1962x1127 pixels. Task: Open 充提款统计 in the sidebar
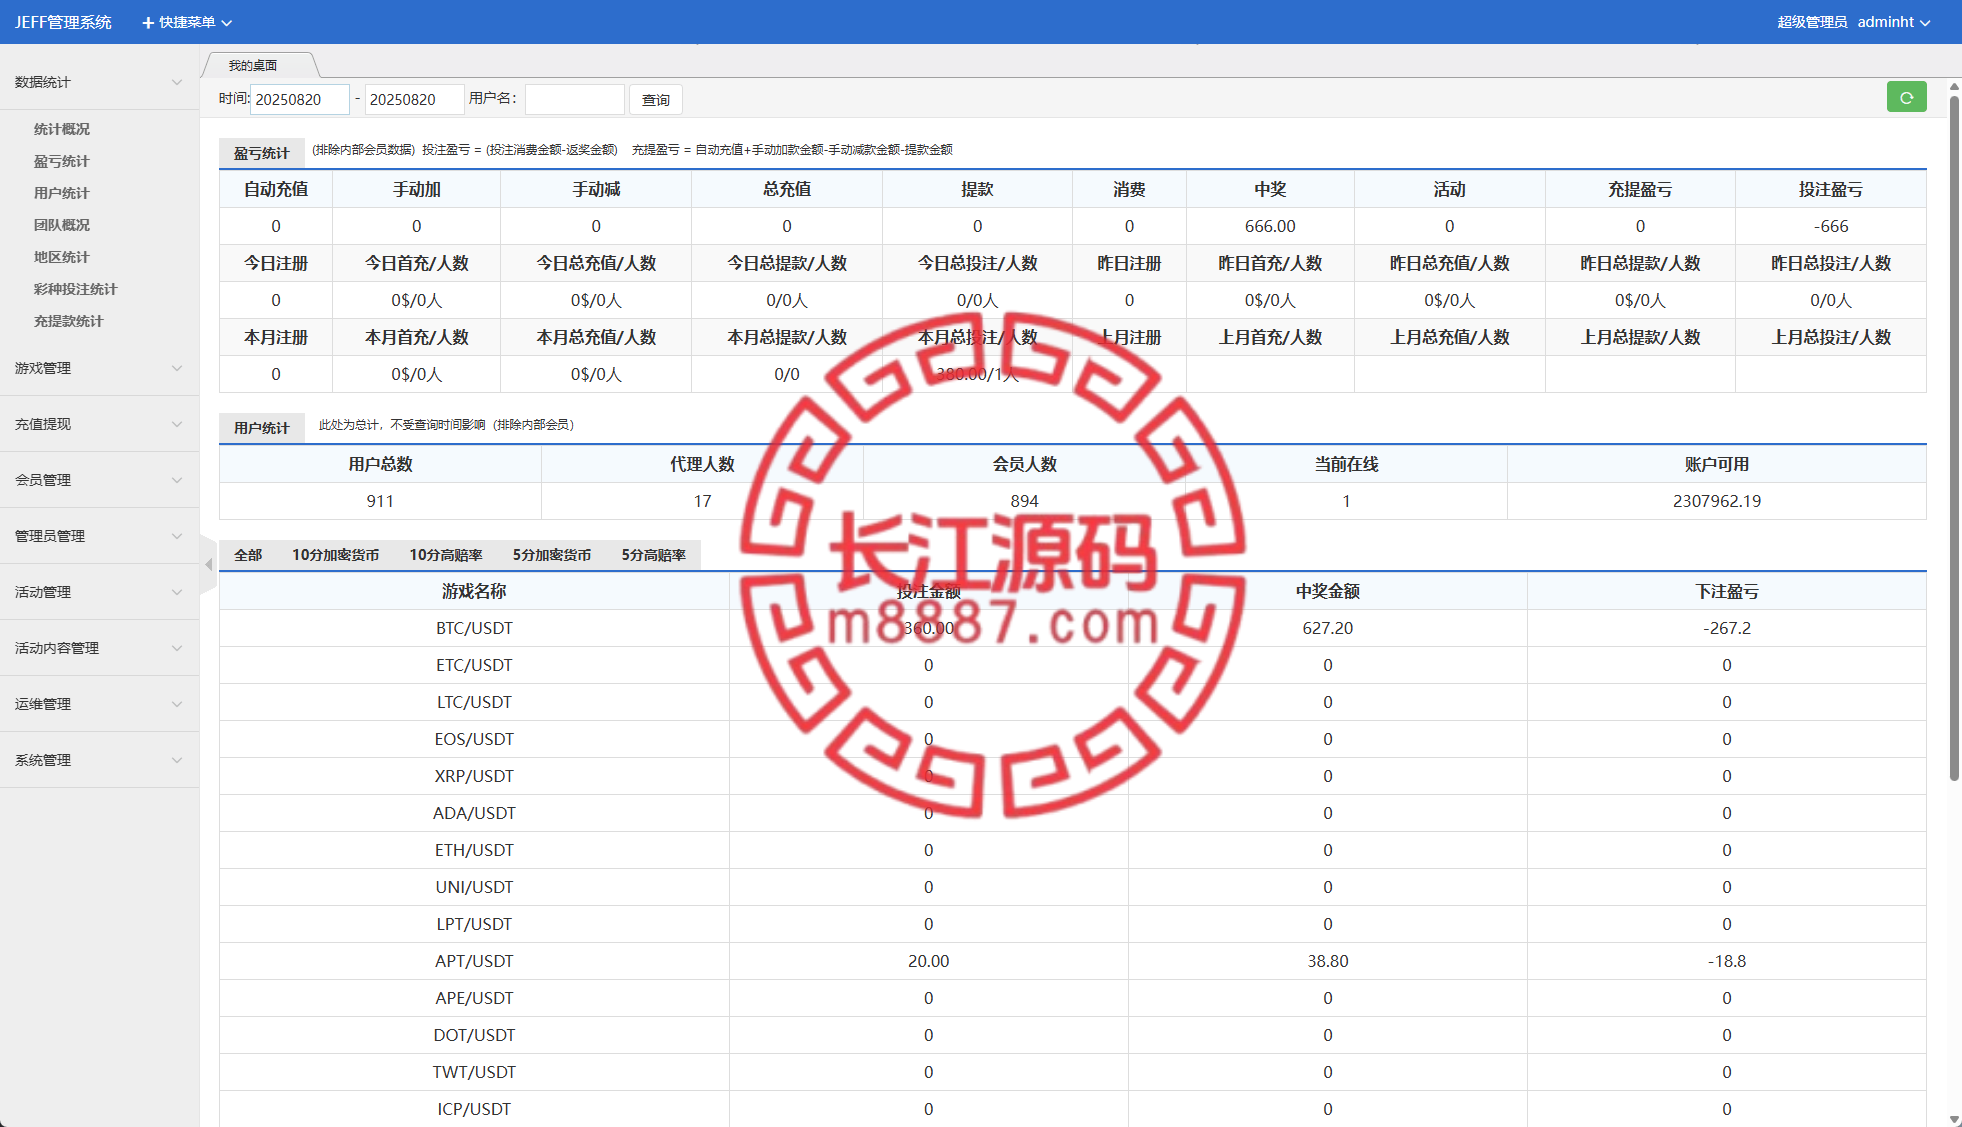(69, 321)
